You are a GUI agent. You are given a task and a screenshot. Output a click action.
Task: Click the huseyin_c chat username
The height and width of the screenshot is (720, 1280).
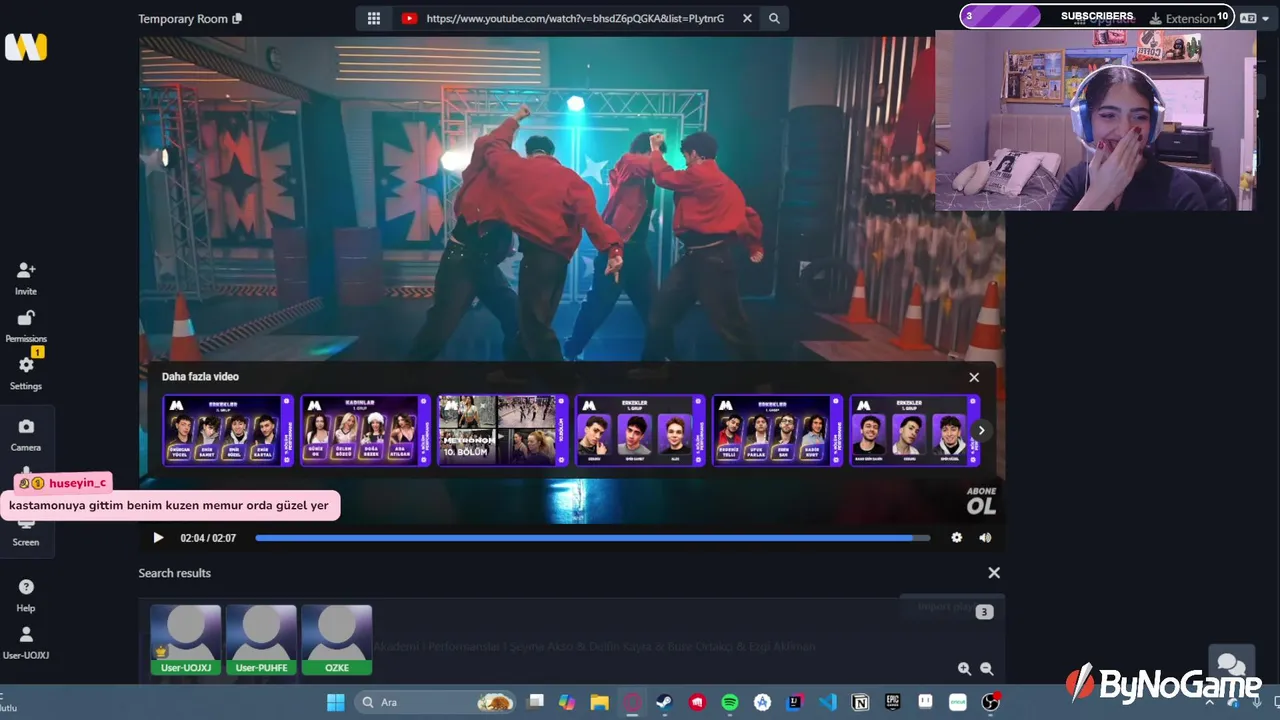tap(77, 483)
